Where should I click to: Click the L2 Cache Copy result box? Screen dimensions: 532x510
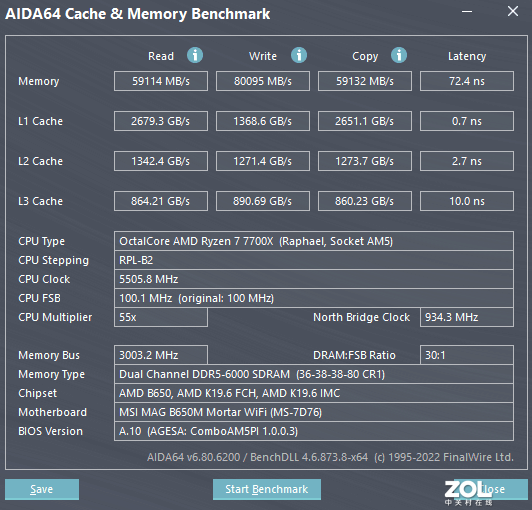click(x=365, y=161)
